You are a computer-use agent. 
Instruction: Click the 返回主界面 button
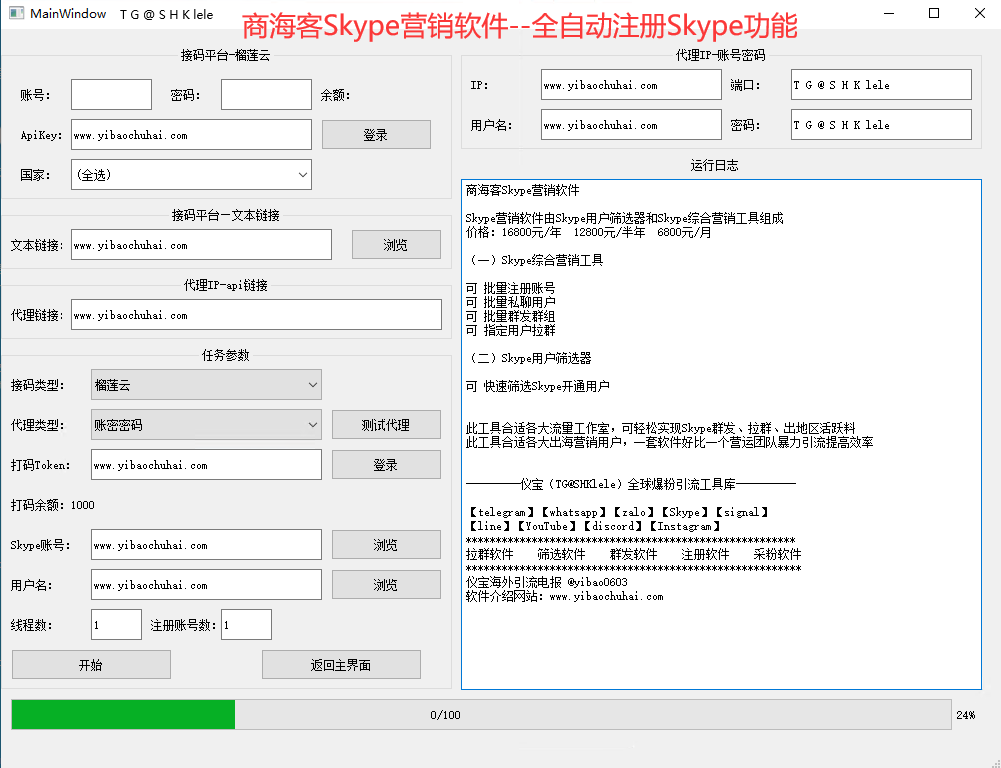pyautogui.click(x=341, y=665)
